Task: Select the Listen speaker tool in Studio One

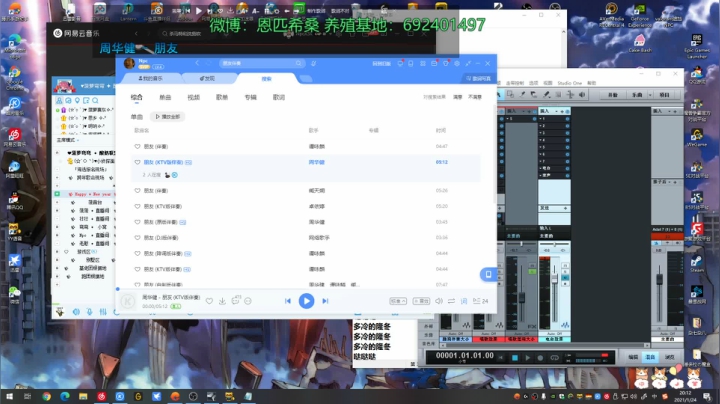Action: [582, 95]
